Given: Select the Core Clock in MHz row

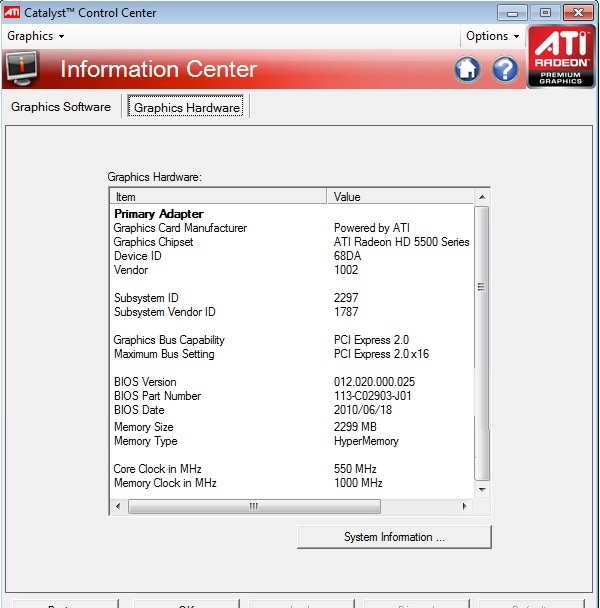Looking at the screenshot, I should coord(292,468).
